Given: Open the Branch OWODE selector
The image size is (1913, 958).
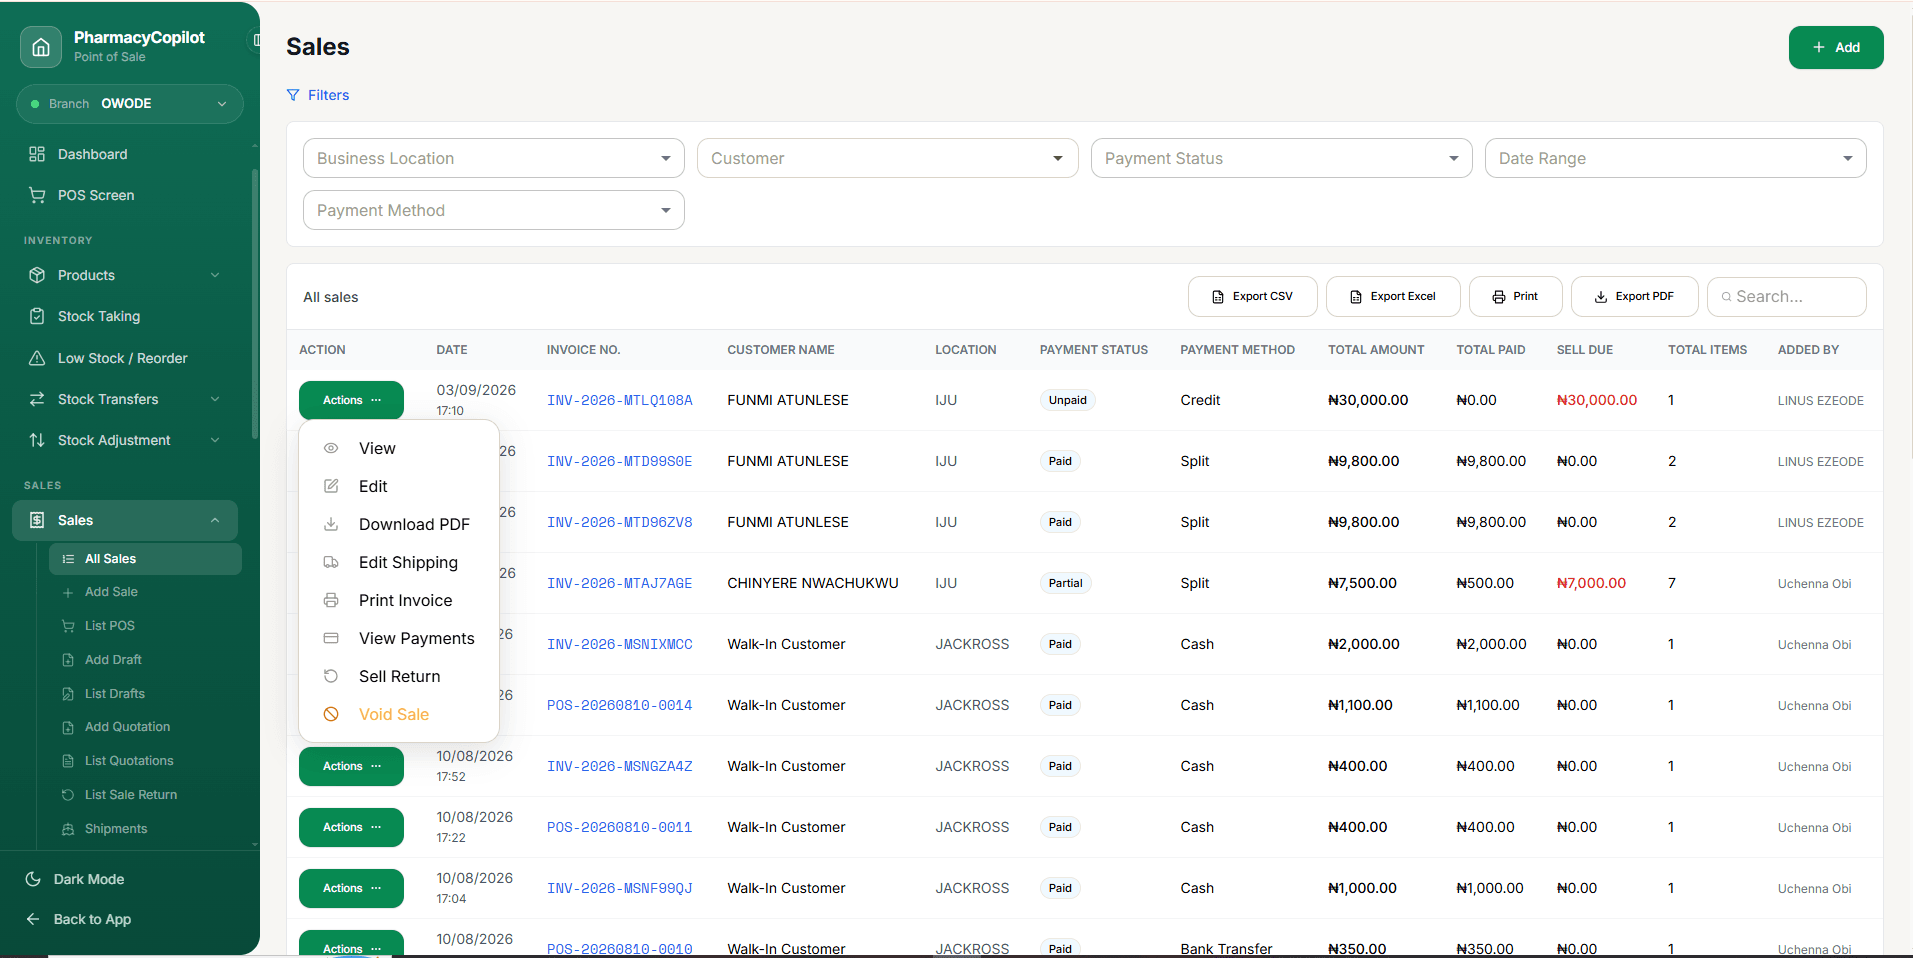Looking at the screenshot, I should (130, 104).
